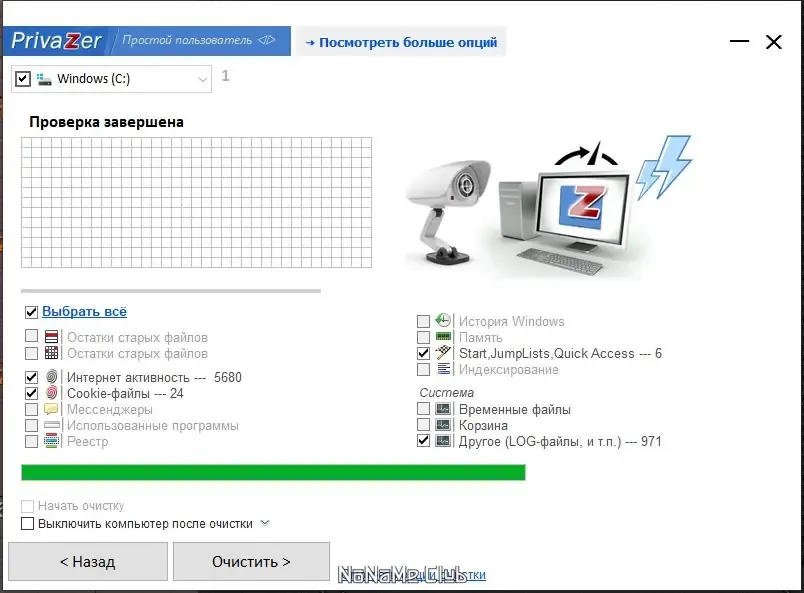
Task: Click the Windows (C:) drive icon
Action: pyautogui.click(x=44, y=79)
